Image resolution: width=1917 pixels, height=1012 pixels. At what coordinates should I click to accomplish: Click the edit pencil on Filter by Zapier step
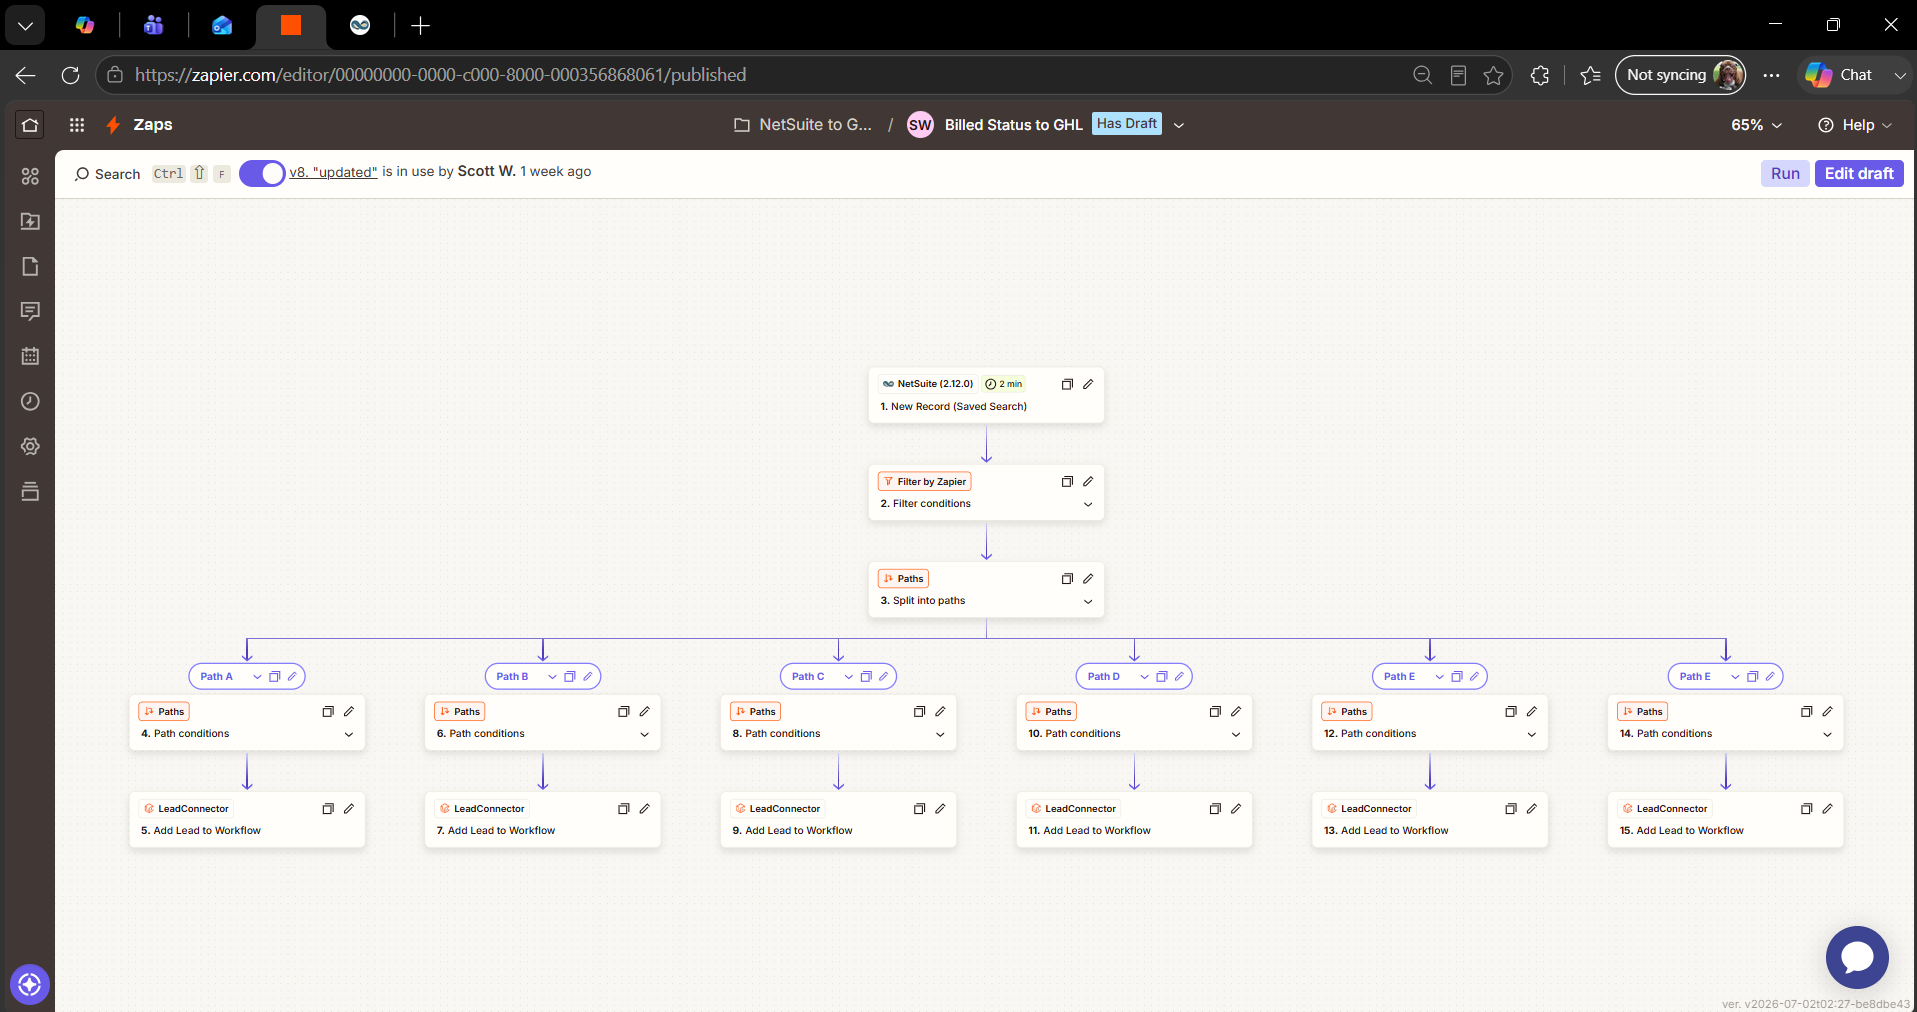click(x=1088, y=481)
